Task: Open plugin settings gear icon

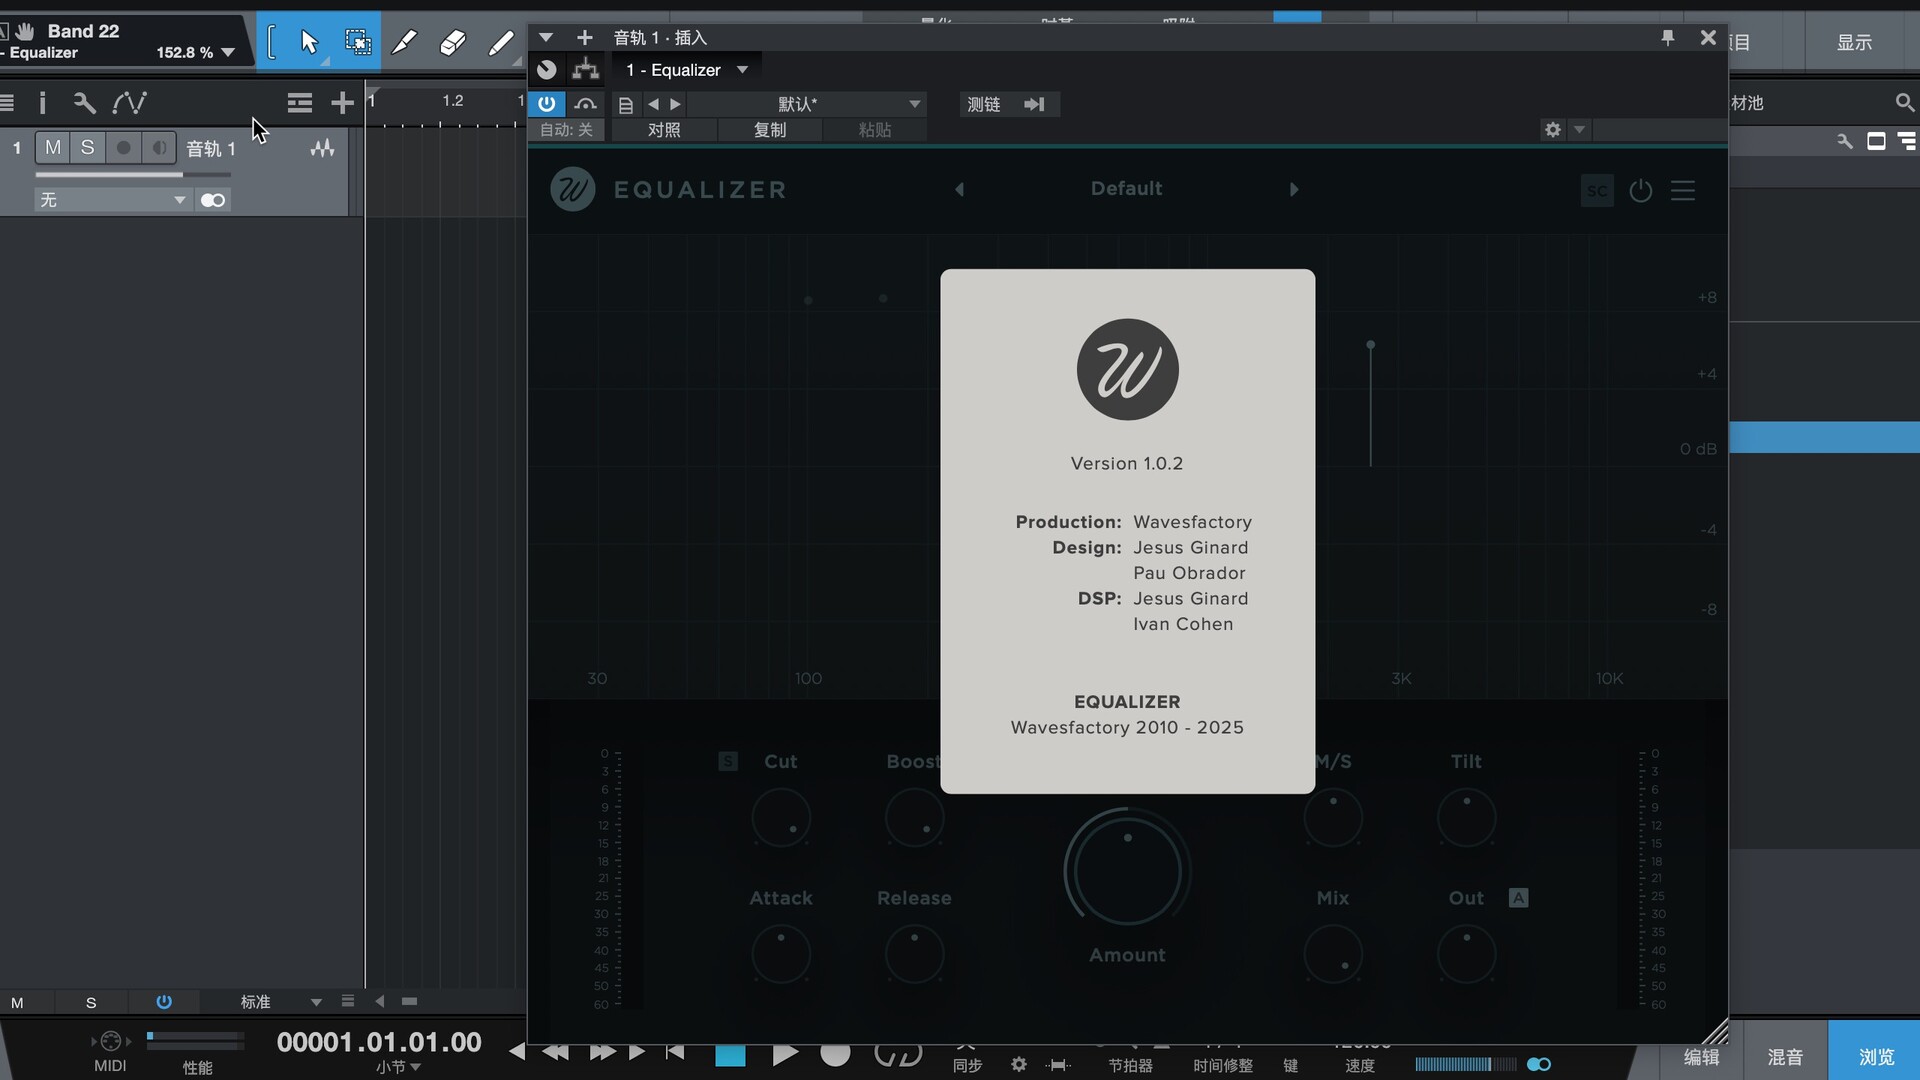Action: tap(1552, 130)
